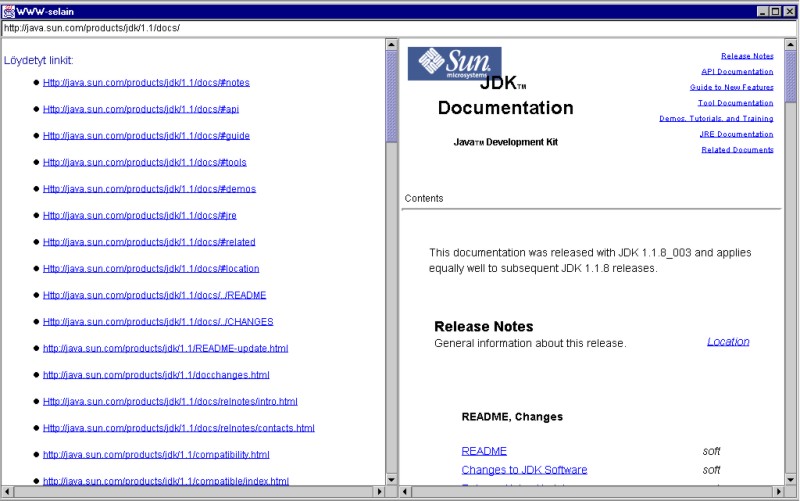Screen dimensions: 800x501
Task: Click left pane horizontal scroll left arrow
Action: coord(7,492)
